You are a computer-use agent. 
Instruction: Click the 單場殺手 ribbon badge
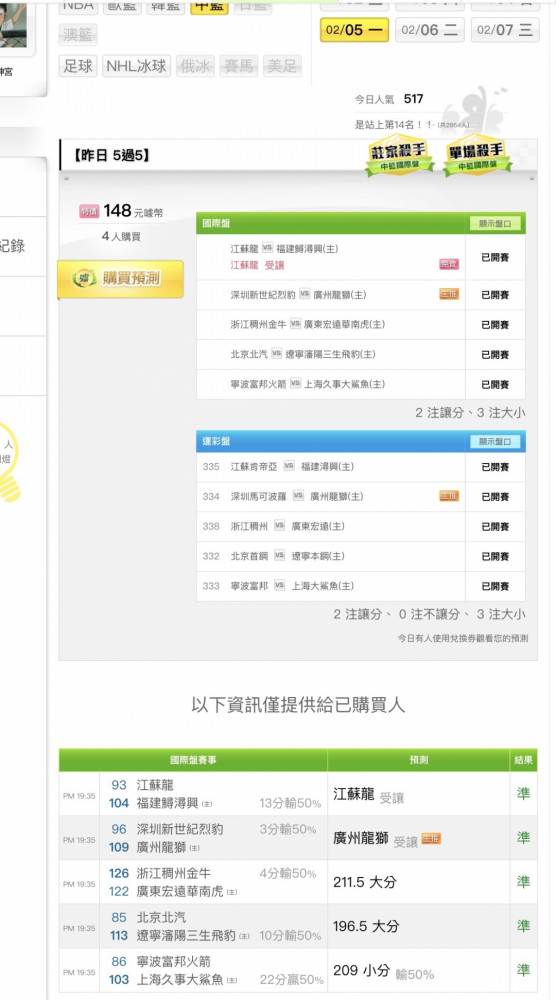pos(477,156)
